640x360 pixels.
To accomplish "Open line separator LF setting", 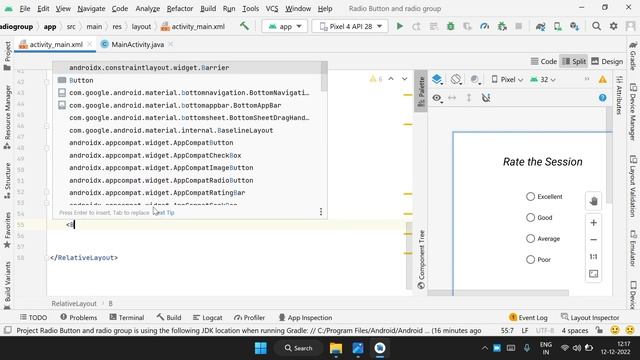I will click(x=525, y=331).
